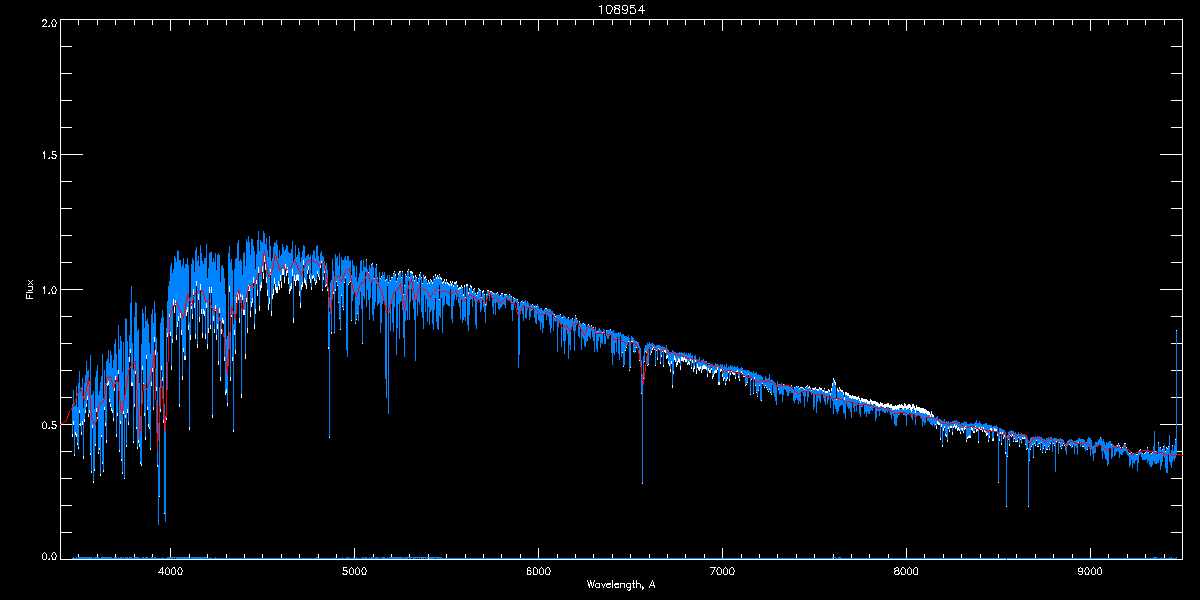
Task: Click the 1.0 y-axis tick label
Action: click(x=48, y=290)
